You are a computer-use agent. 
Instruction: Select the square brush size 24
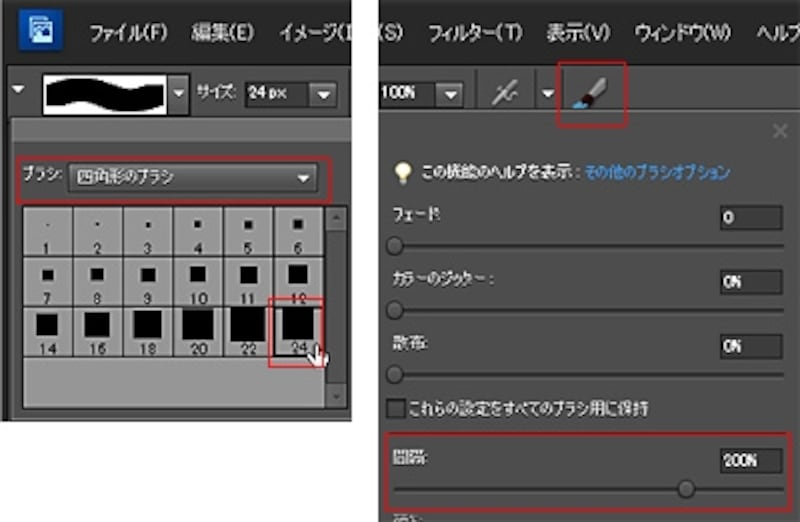coord(298,332)
